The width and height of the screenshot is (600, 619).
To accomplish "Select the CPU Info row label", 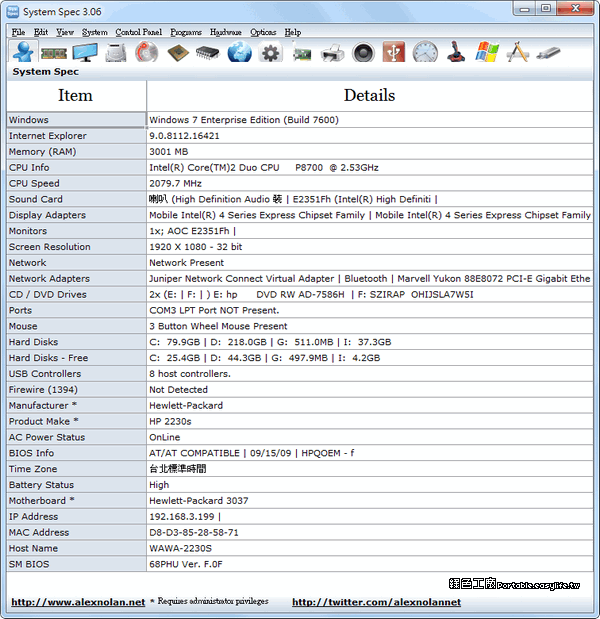I will (x=76, y=167).
